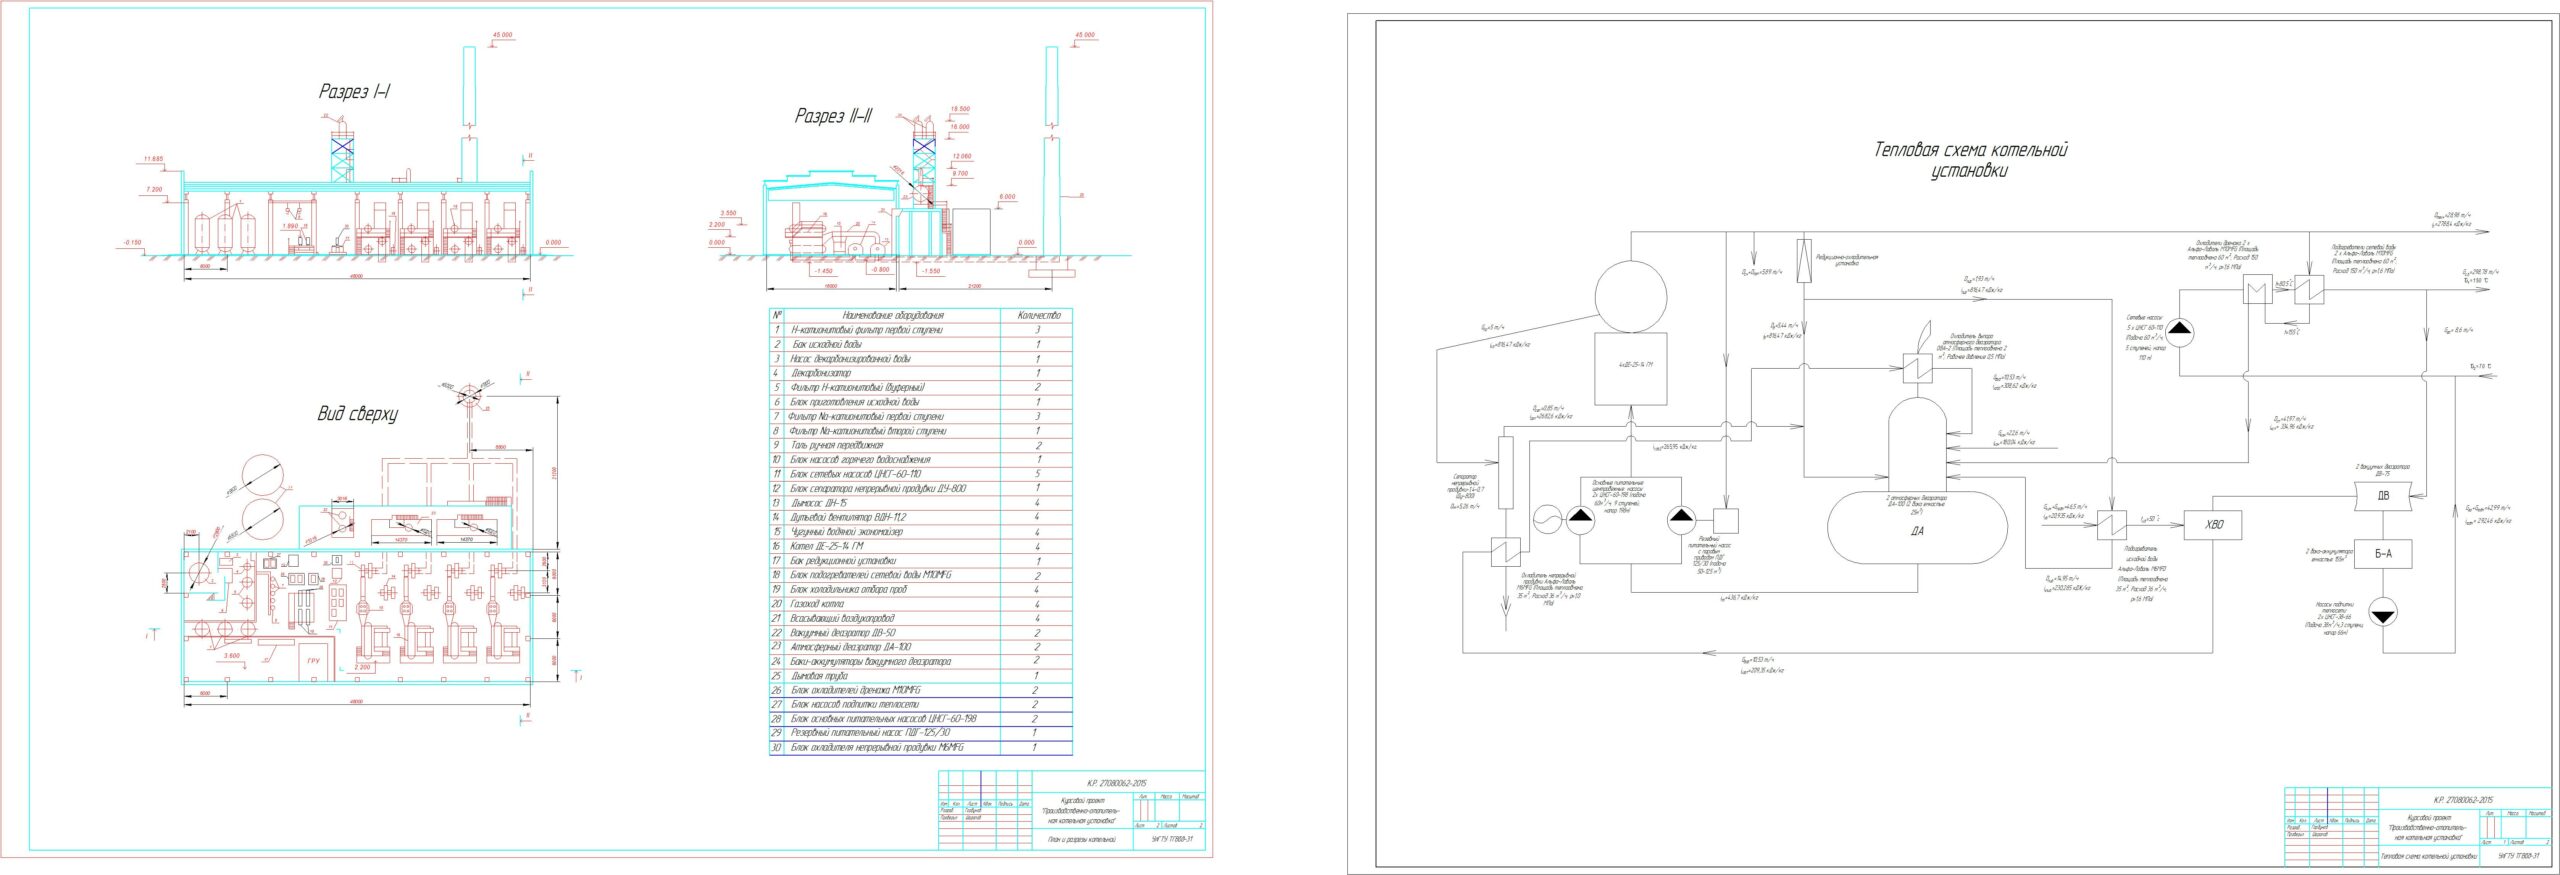Click the ХВО block in thermal scheme
The image size is (2560, 875).
[x=2215, y=524]
